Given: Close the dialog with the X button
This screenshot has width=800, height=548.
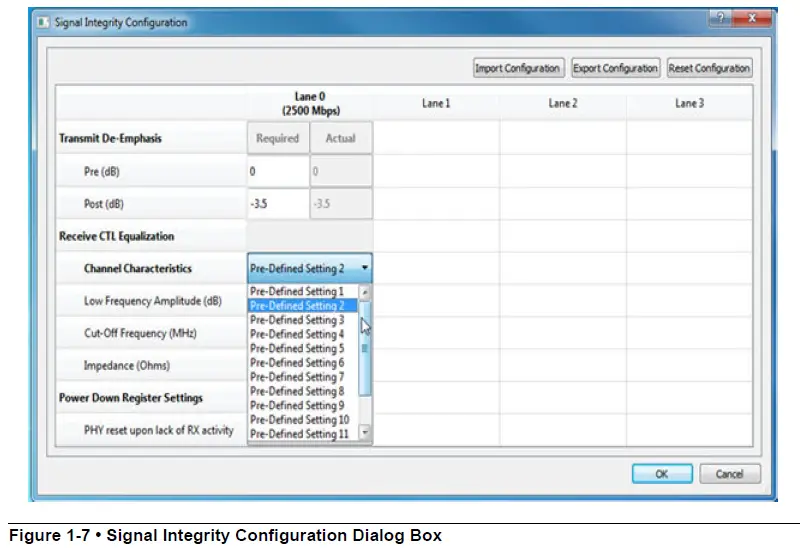Looking at the screenshot, I should point(752,18).
